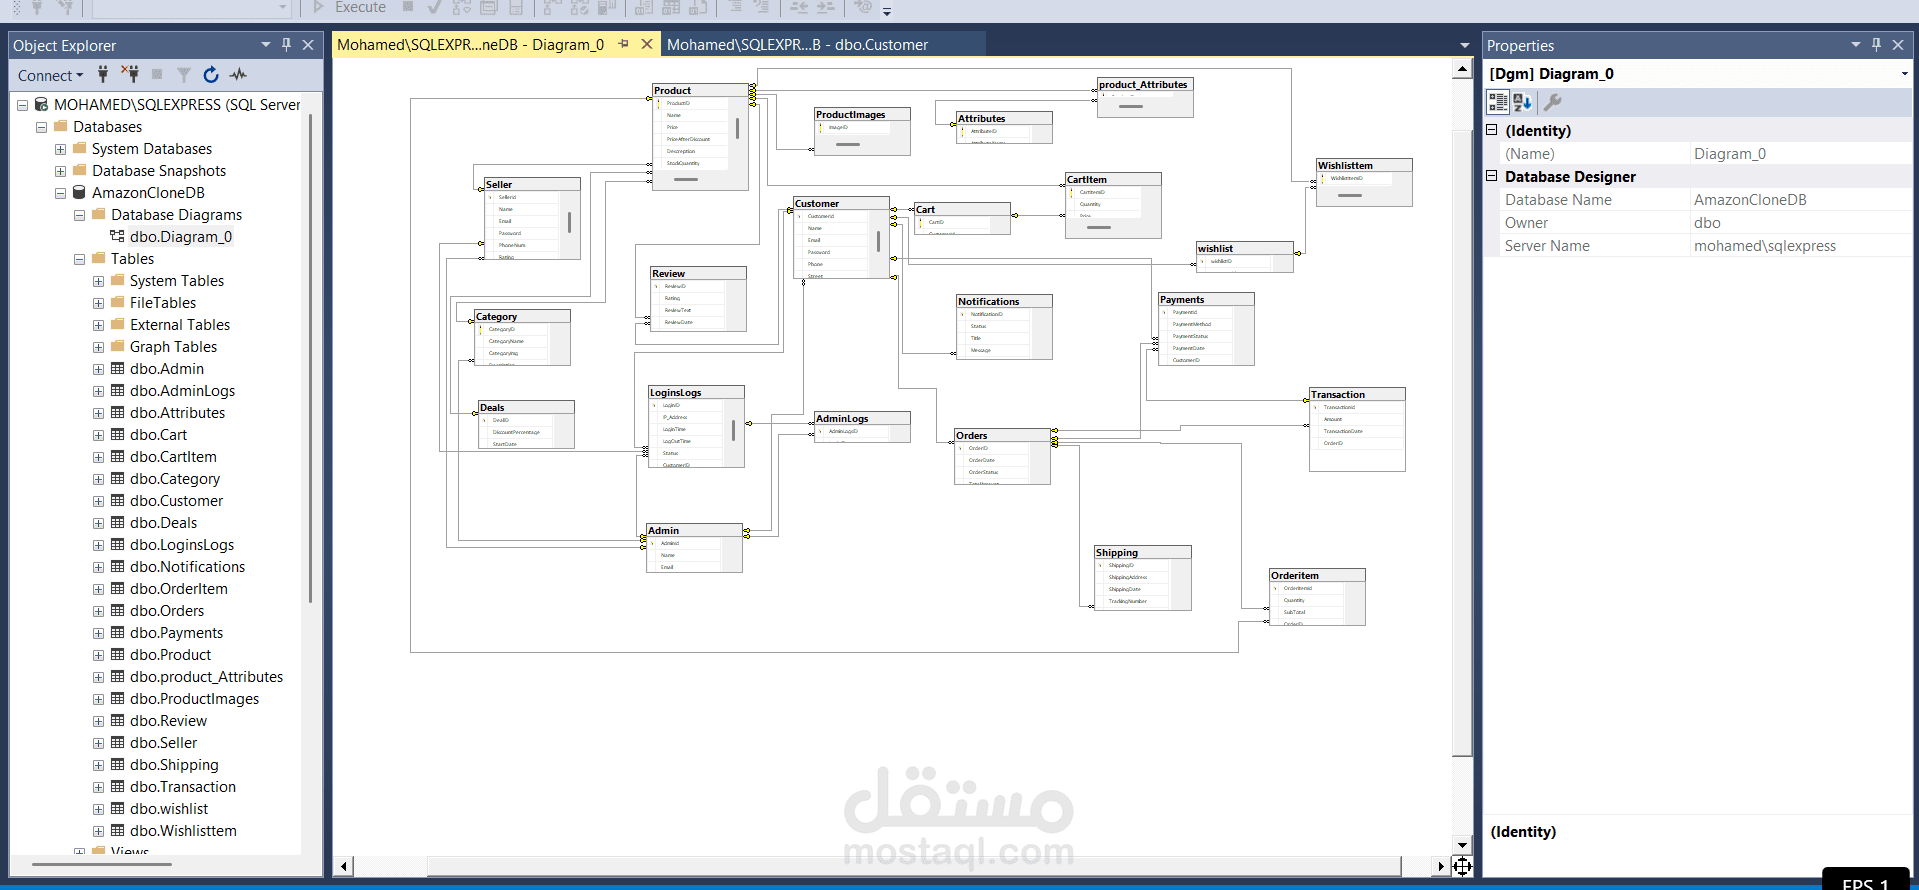Click the diagram horizontal scroll right arrow
Viewport: 1919px width, 890px height.
[1441, 866]
